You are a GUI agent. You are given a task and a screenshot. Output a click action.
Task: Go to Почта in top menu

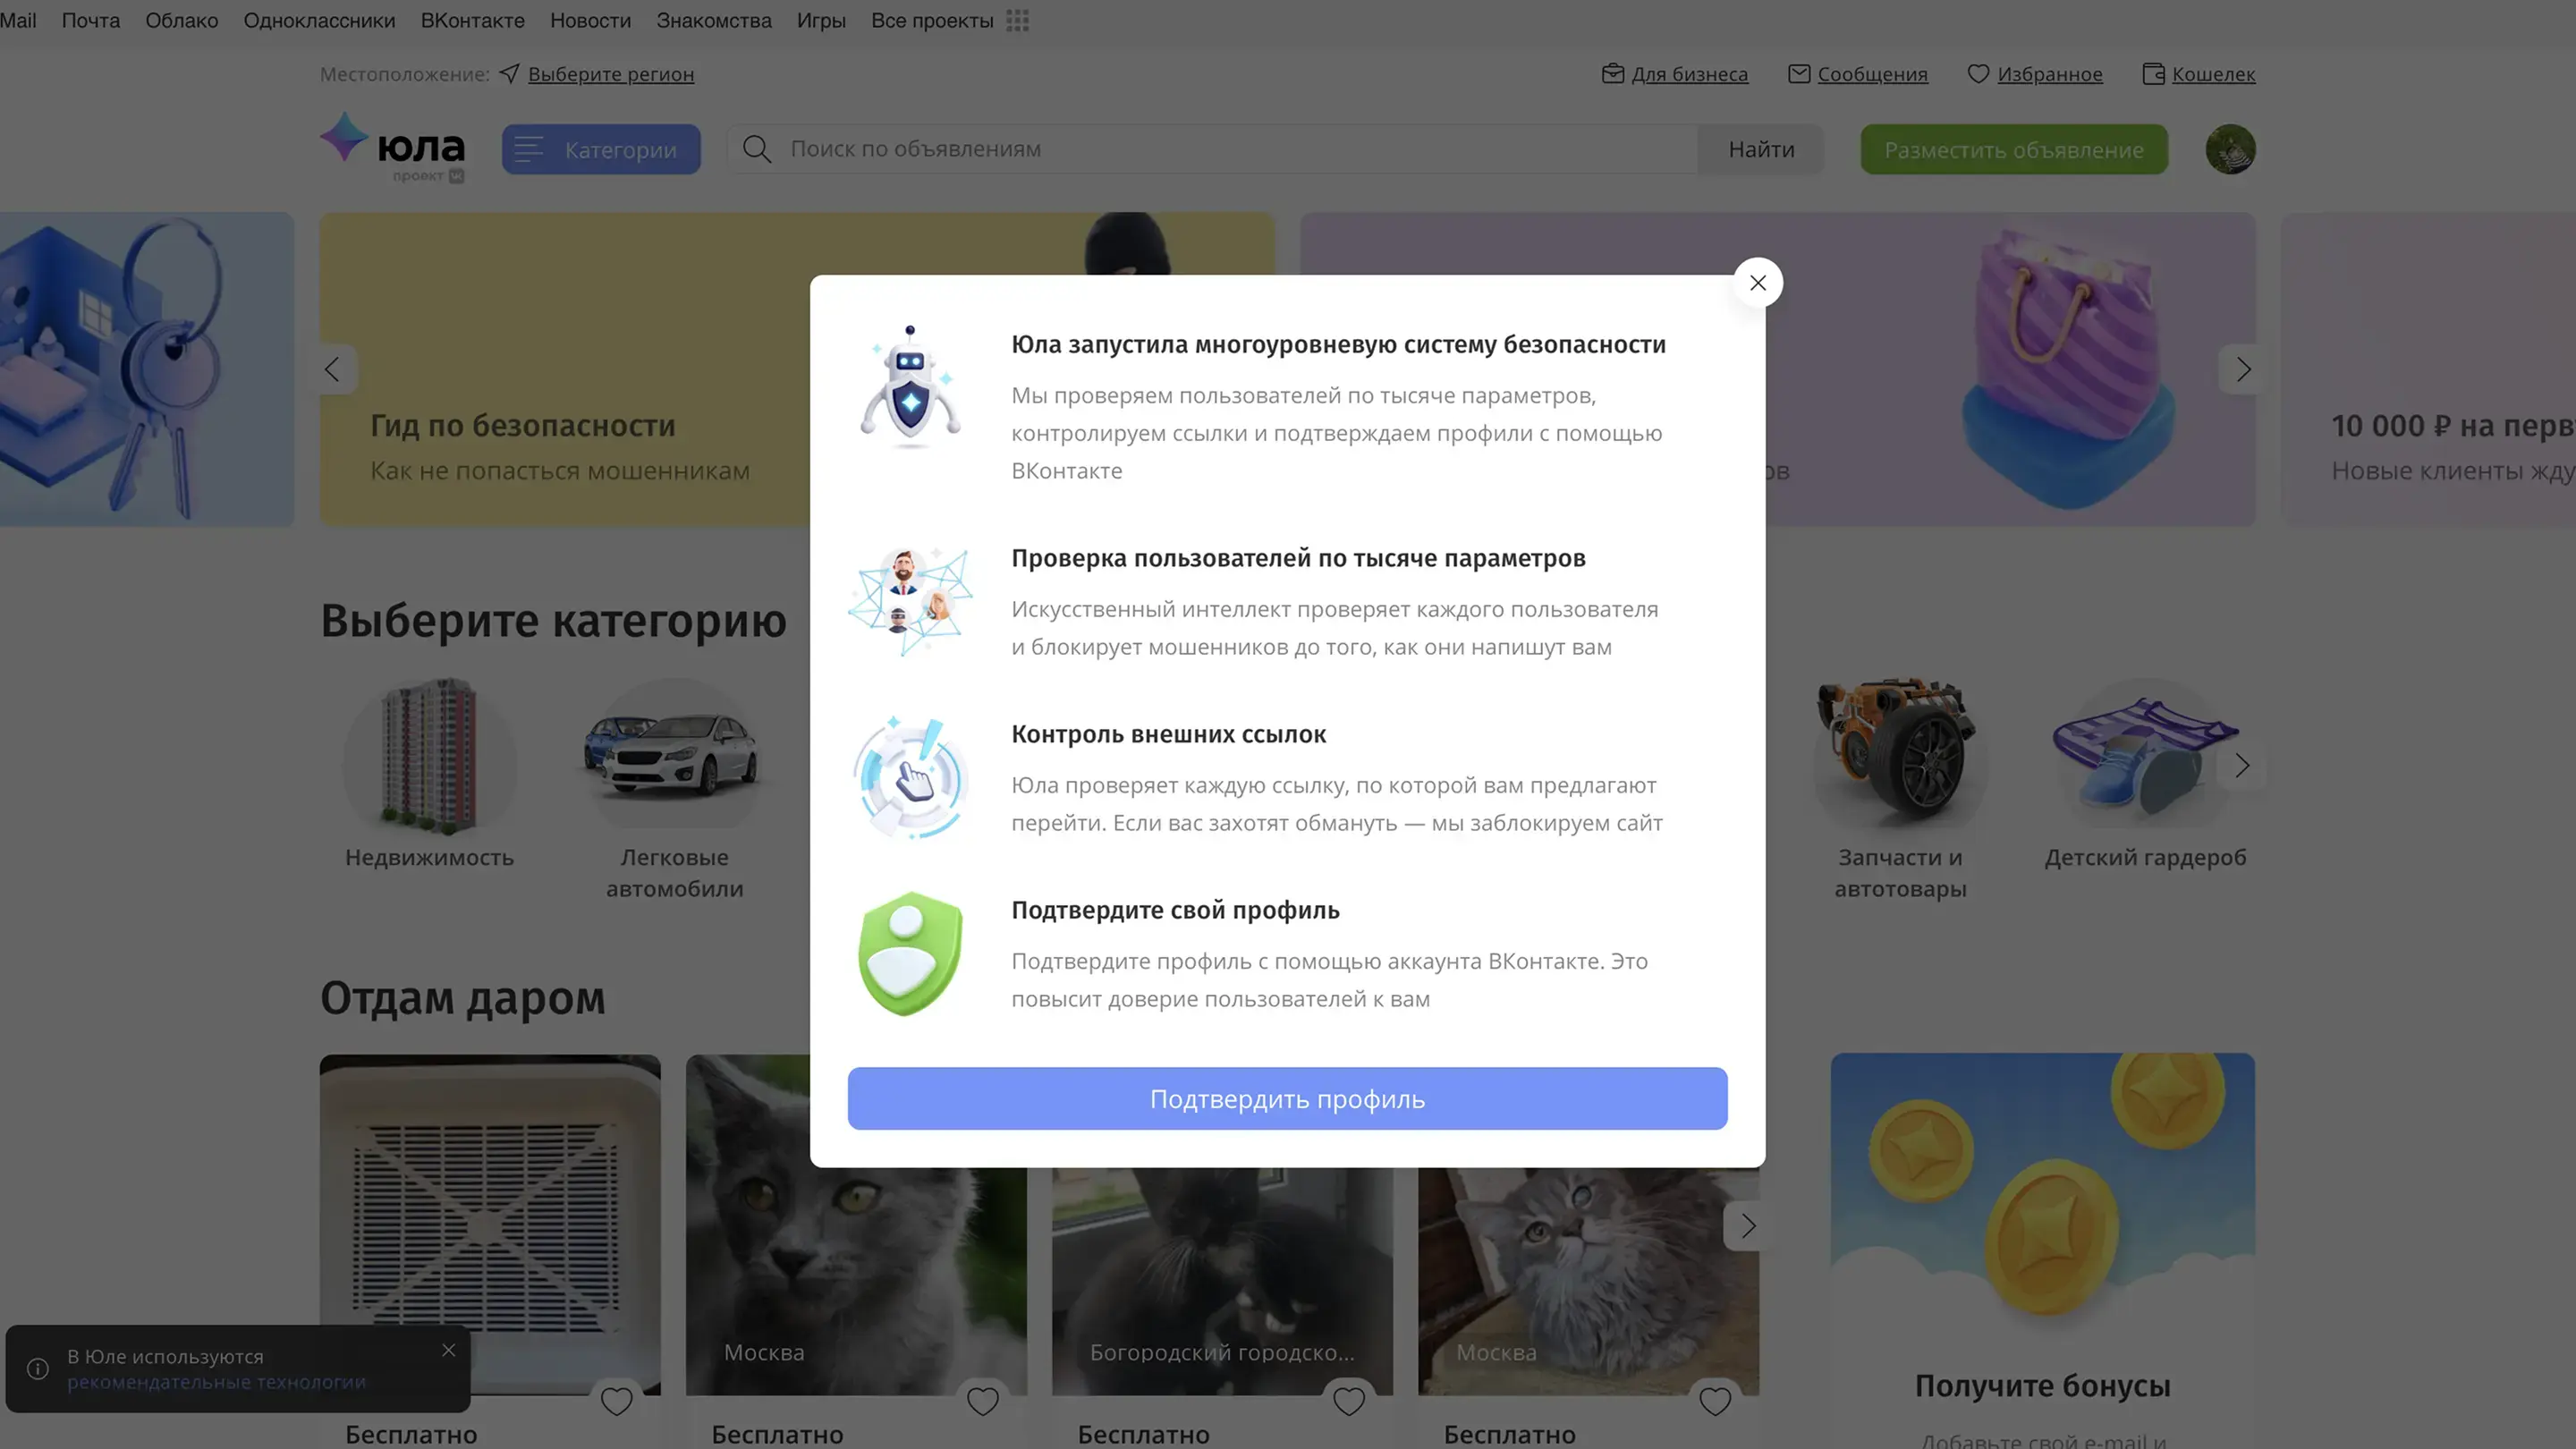point(91,21)
